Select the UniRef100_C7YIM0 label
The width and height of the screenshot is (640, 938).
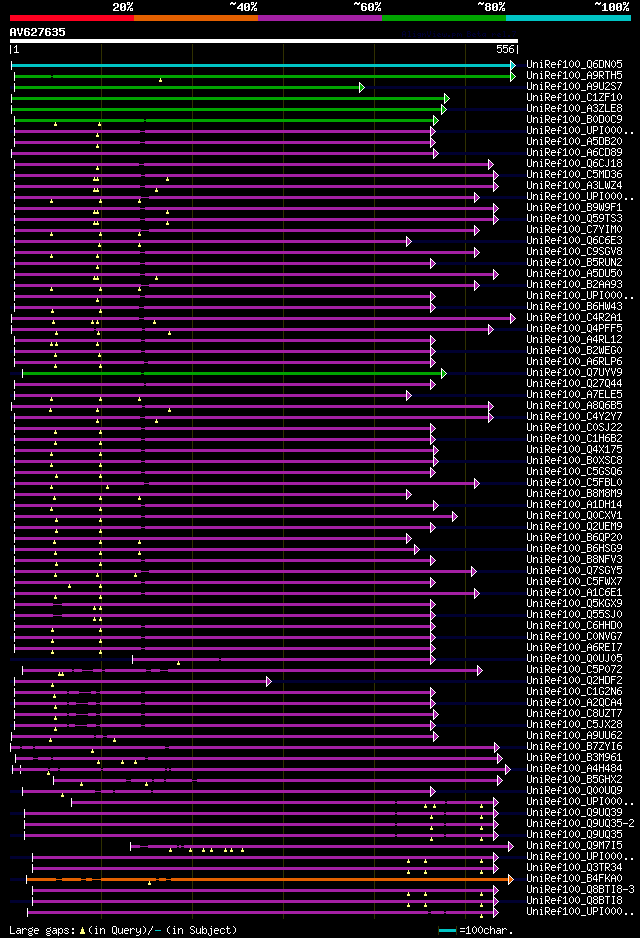tap(574, 229)
